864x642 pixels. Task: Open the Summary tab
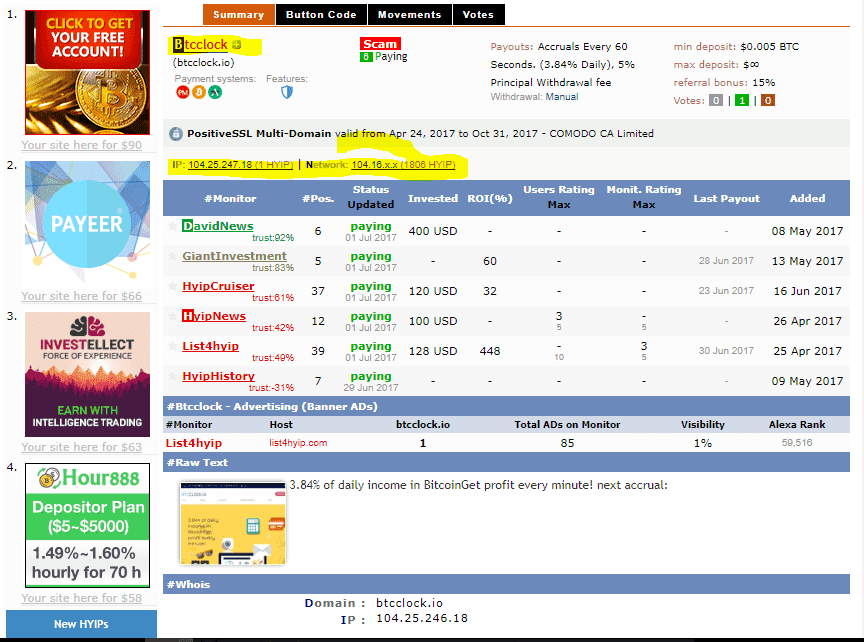tap(239, 14)
